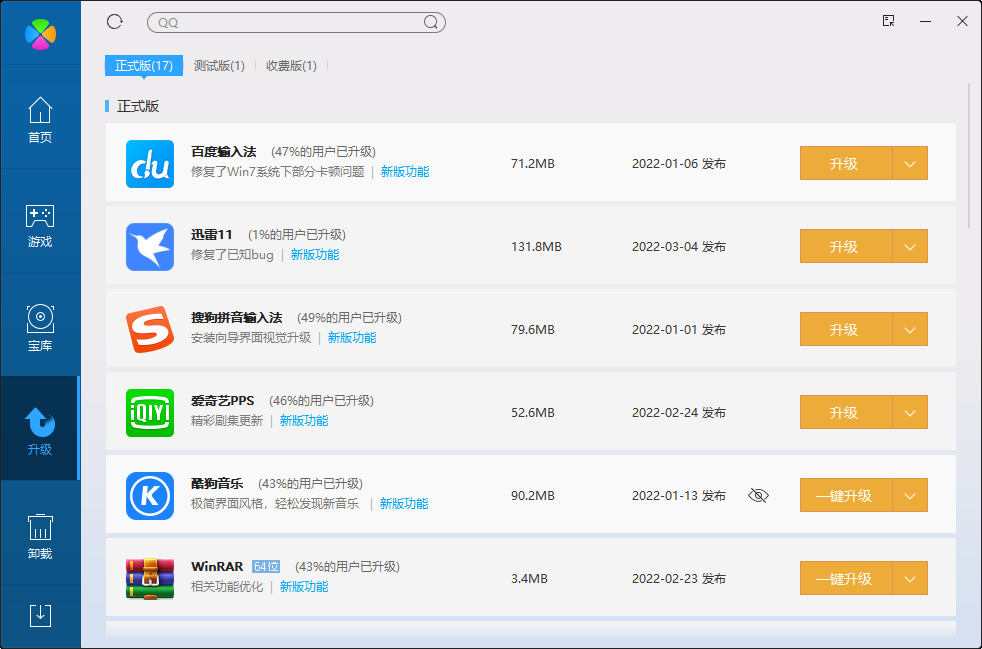The height and width of the screenshot is (649, 982).
Task: Click the WinRAR app icon
Action: (x=150, y=579)
